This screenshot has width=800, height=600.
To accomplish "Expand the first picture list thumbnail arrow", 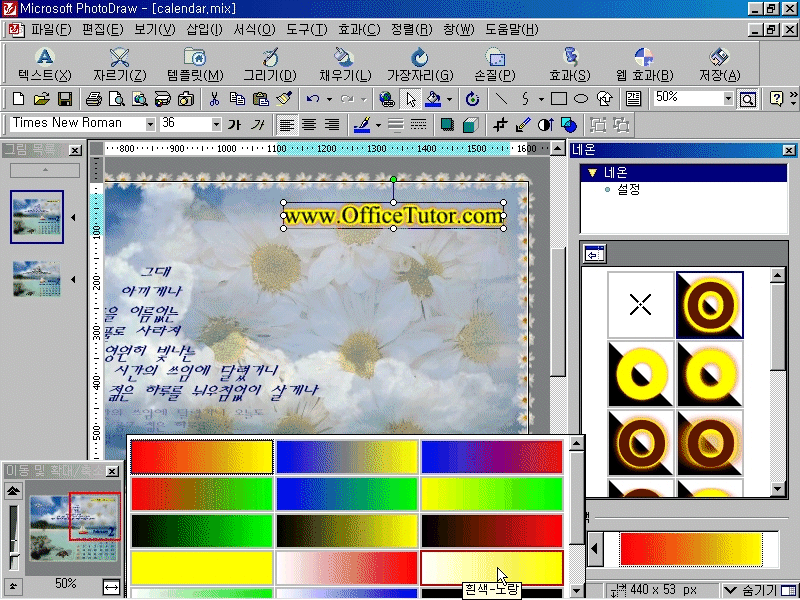I will click(73, 217).
